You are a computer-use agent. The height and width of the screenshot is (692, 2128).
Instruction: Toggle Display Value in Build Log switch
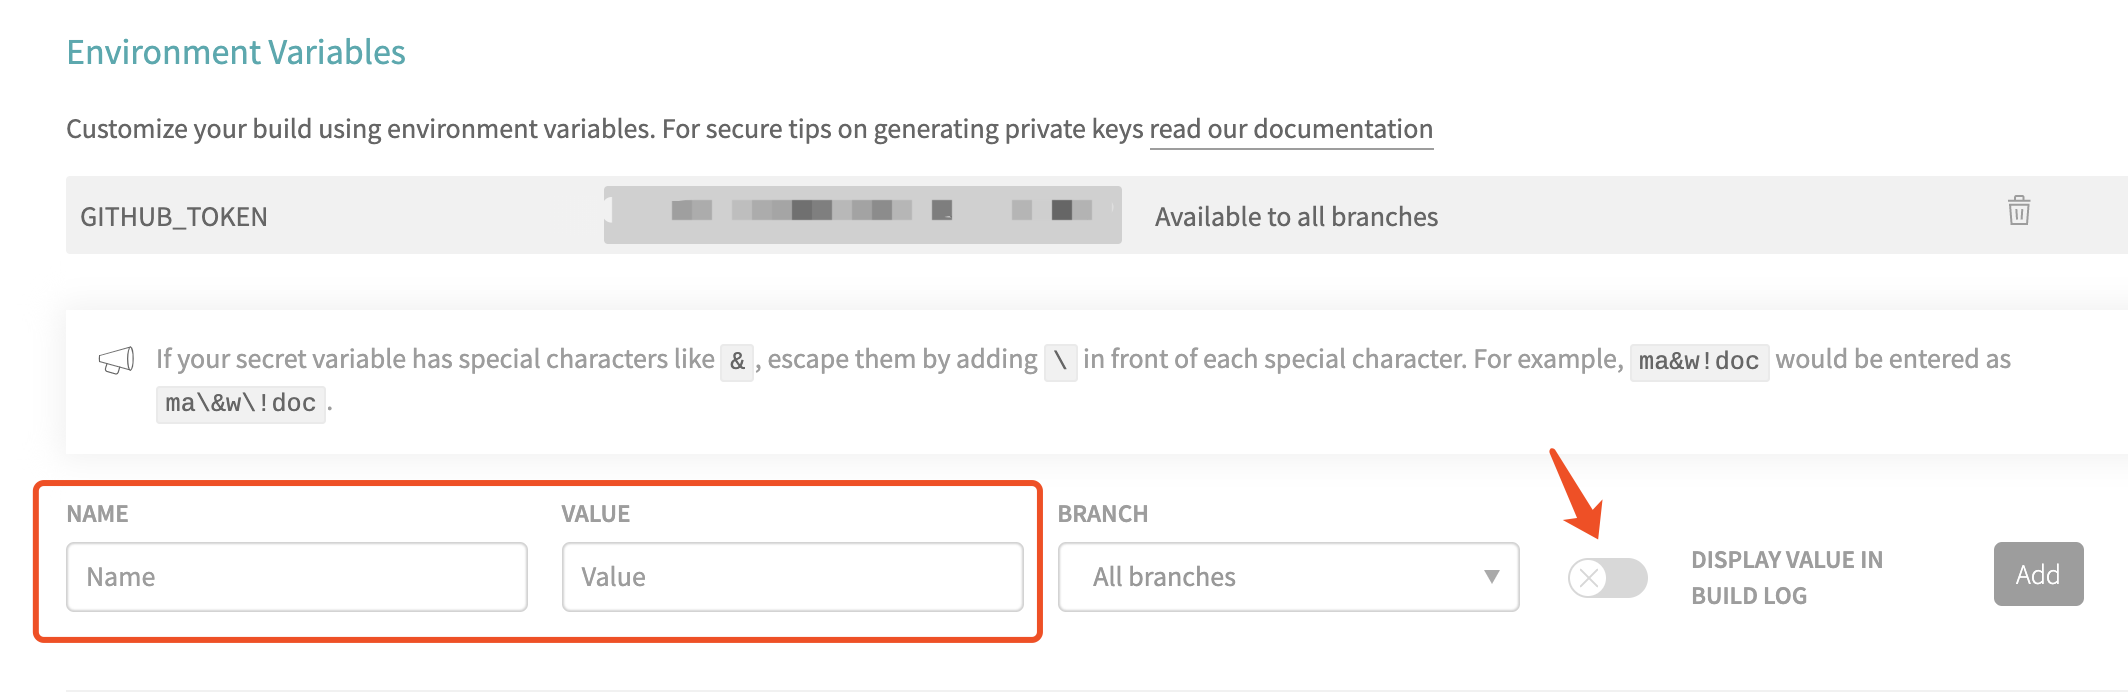1607,577
